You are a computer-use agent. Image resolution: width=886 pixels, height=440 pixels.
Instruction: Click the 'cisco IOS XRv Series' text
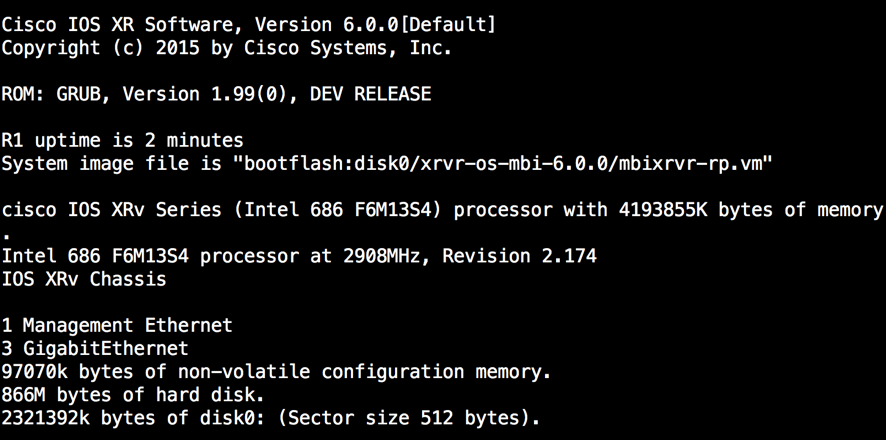click(x=111, y=210)
